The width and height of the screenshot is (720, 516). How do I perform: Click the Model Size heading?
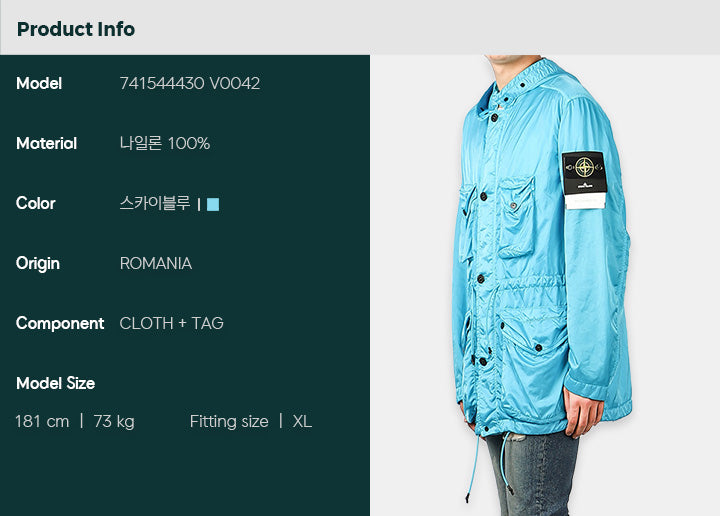pyautogui.click(x=56, y=383)
